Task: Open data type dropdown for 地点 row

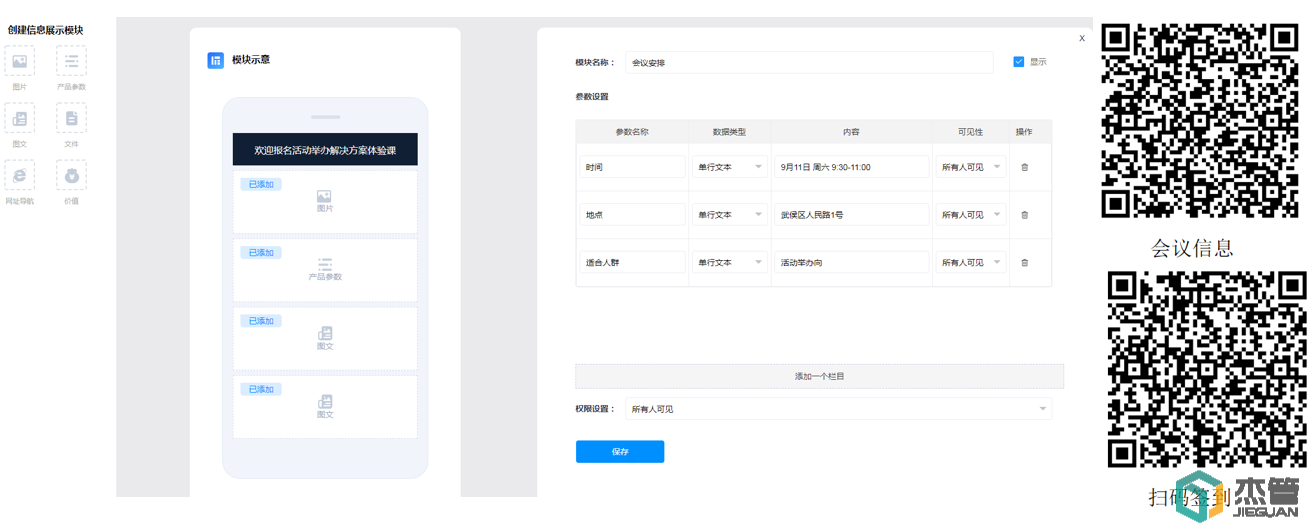Action: (729, 215)
